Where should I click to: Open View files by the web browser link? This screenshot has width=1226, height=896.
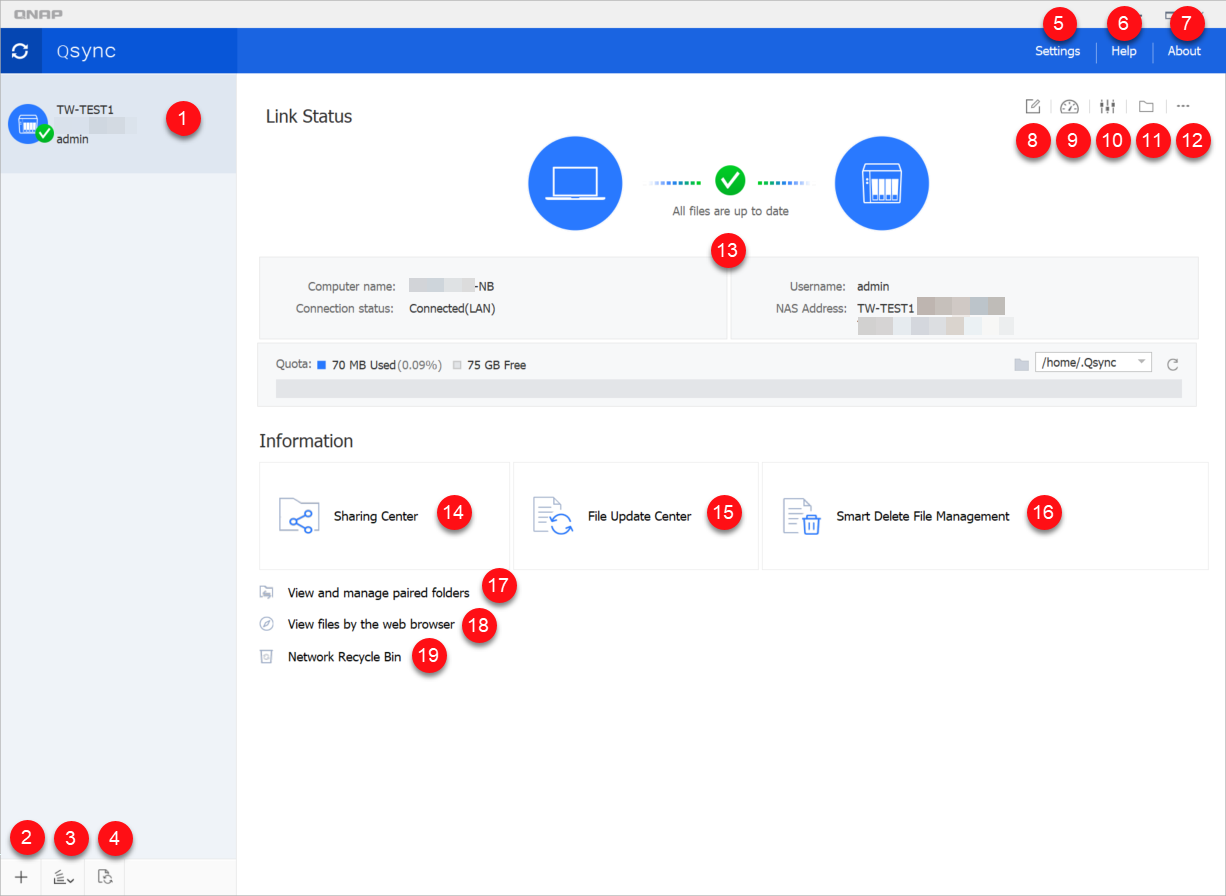371,624
